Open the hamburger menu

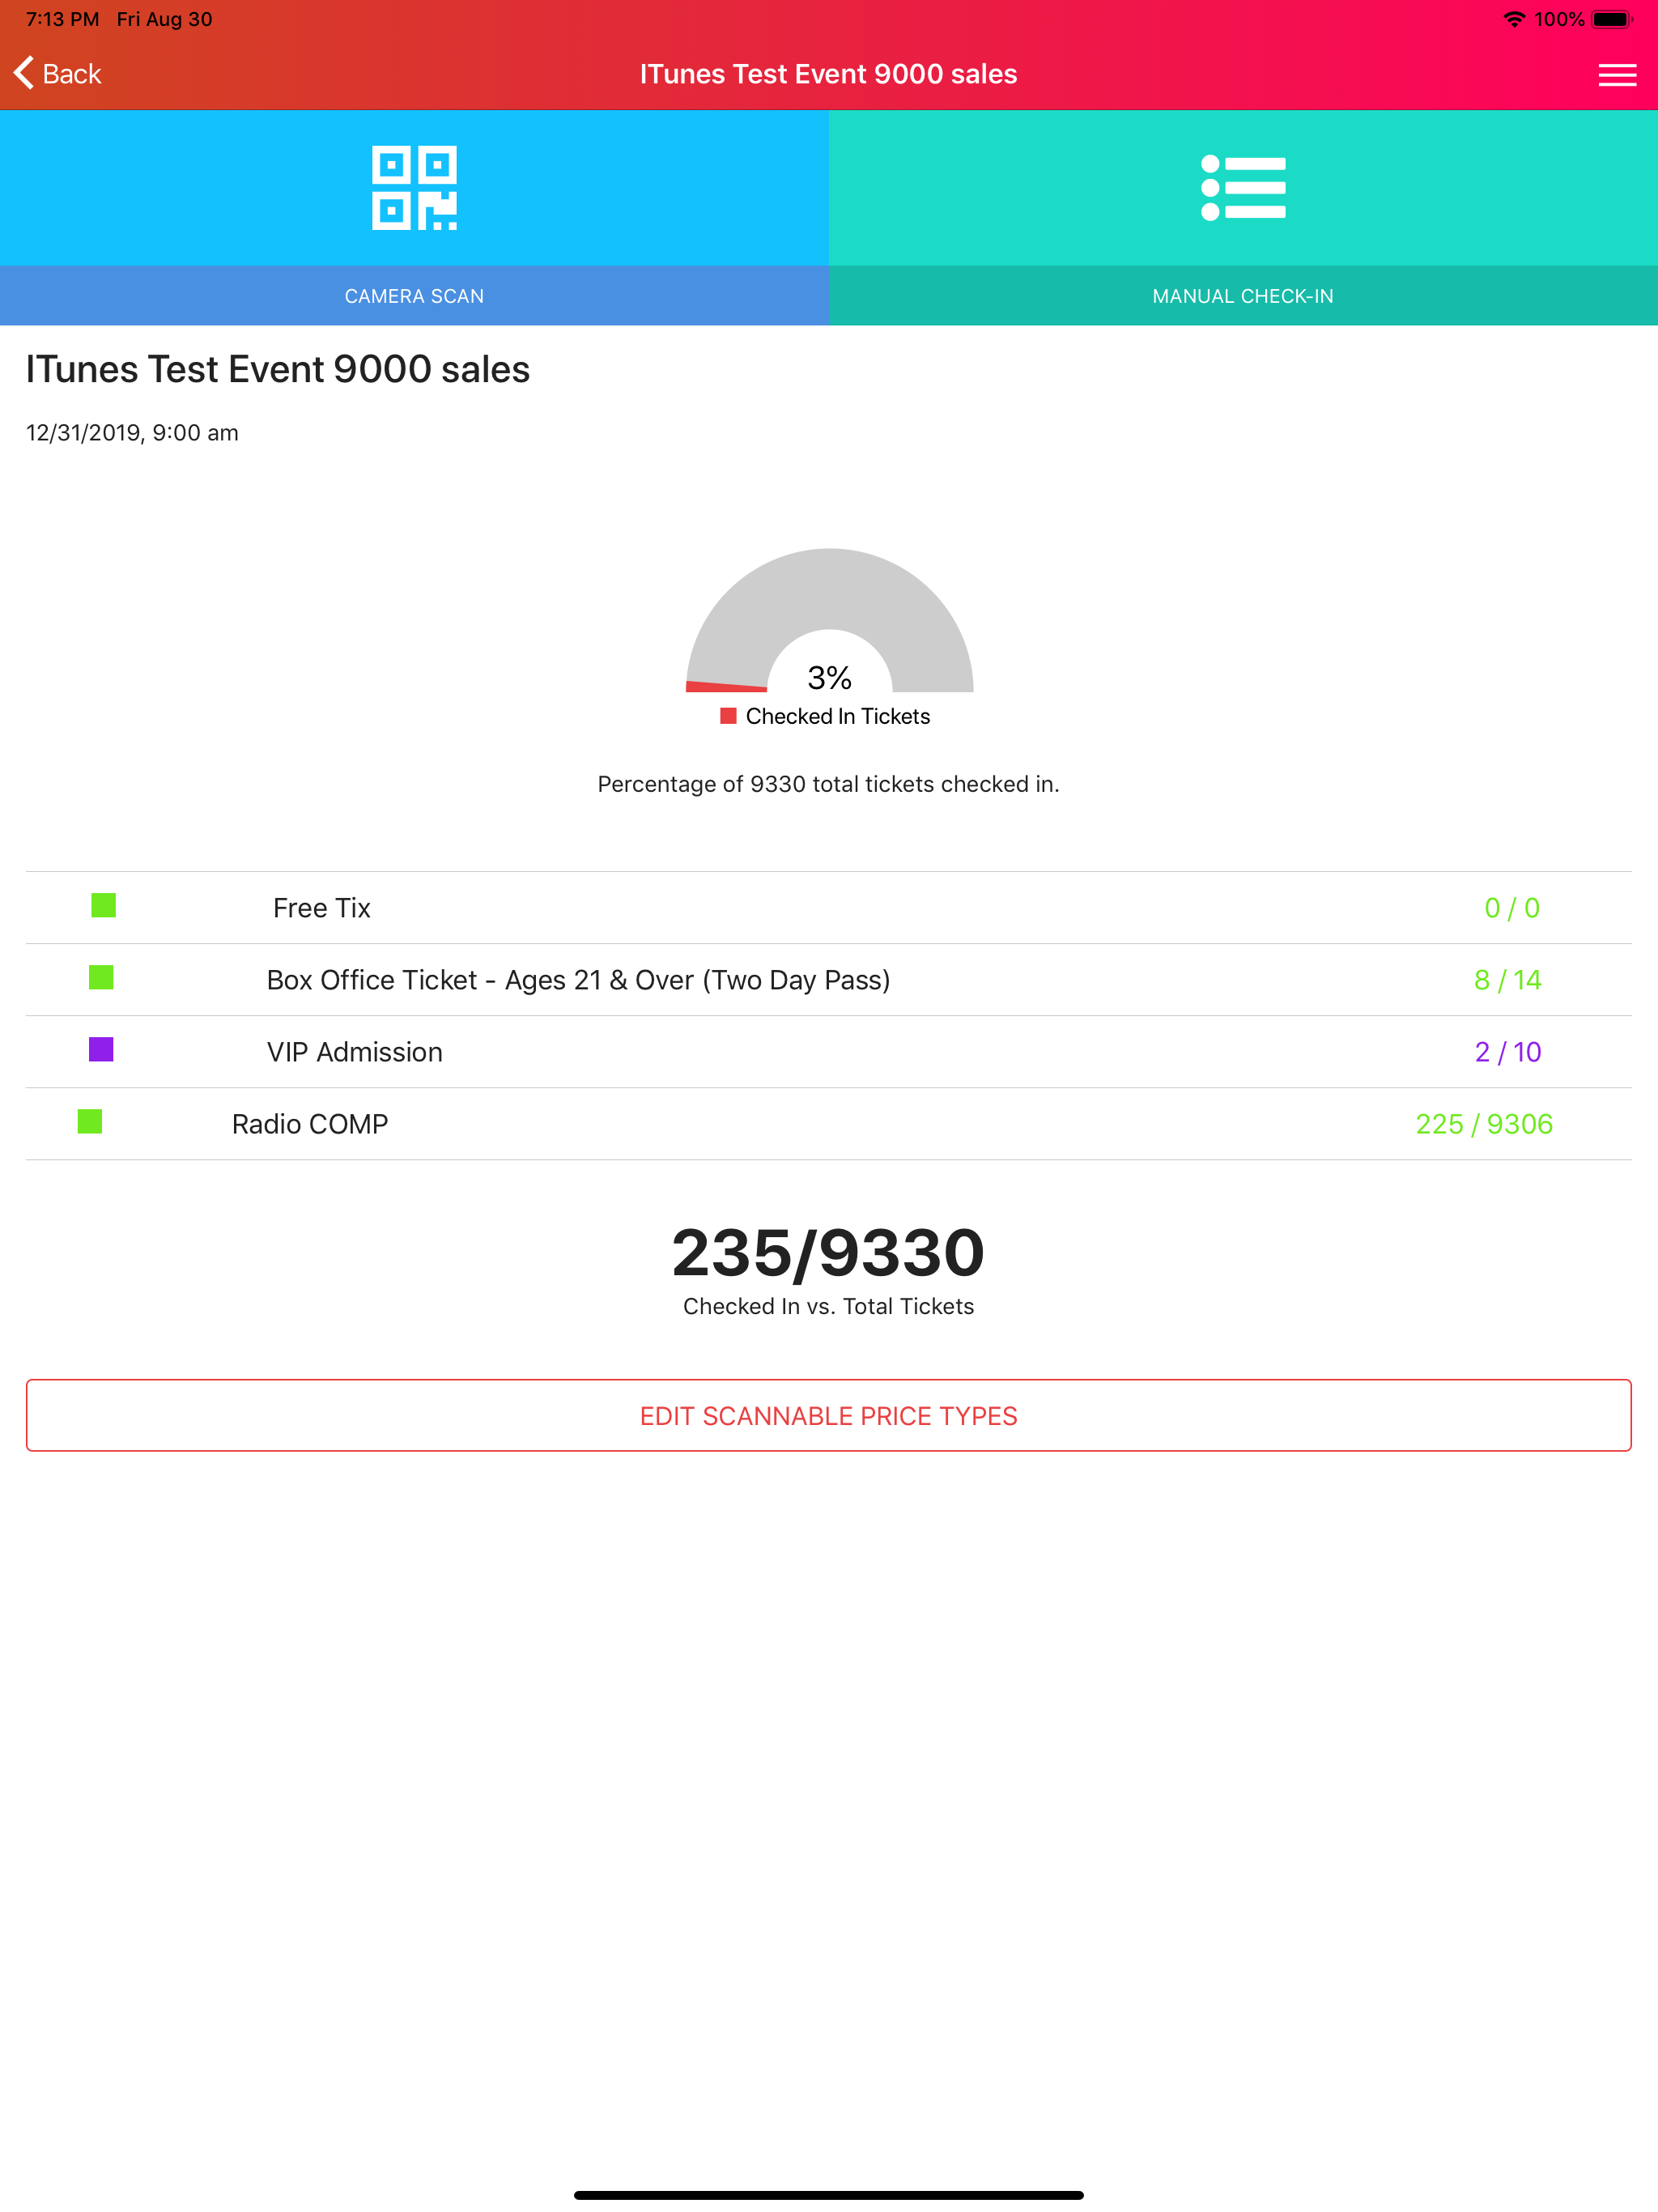[1616, 75]
